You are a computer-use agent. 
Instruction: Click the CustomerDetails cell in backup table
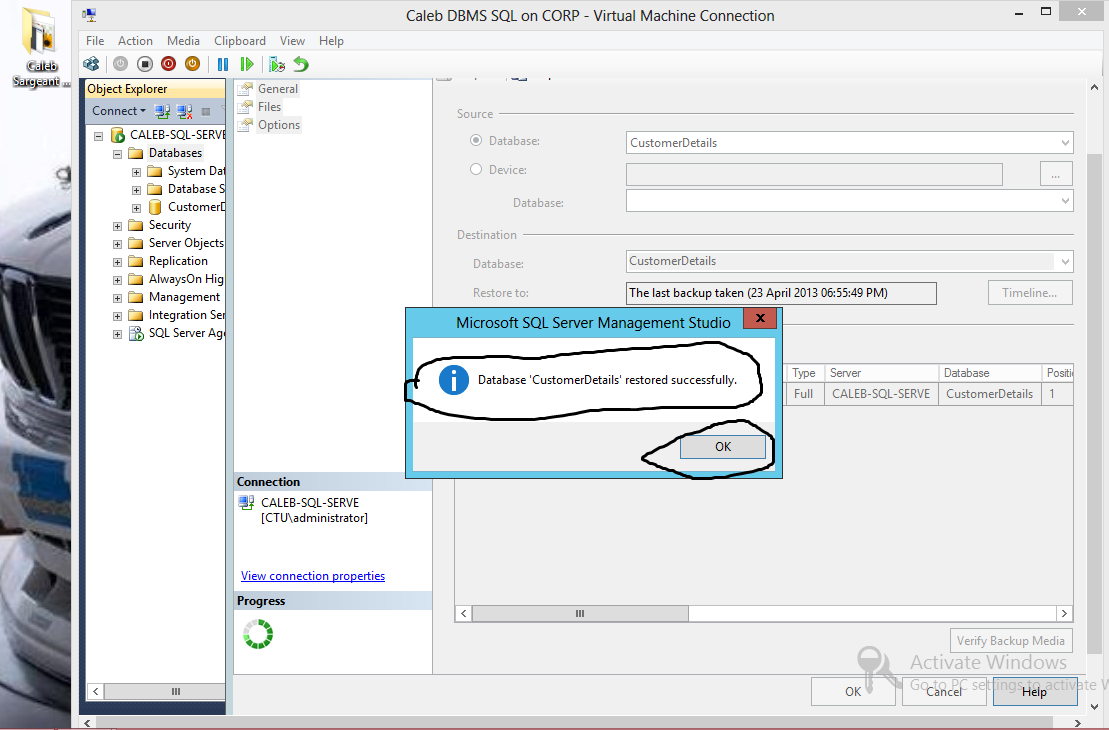989,394
